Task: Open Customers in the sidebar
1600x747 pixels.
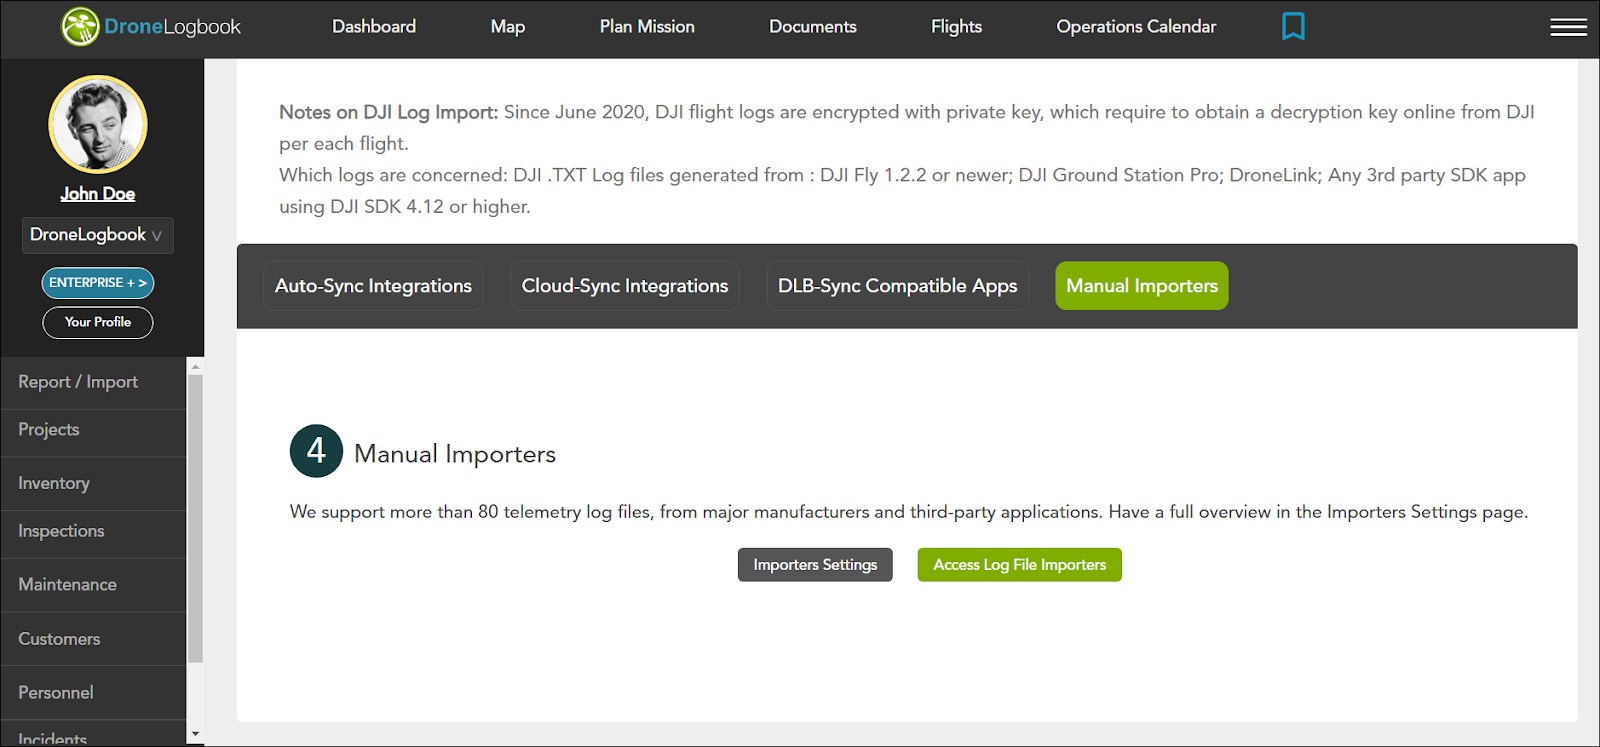Action: click(93, 639)
